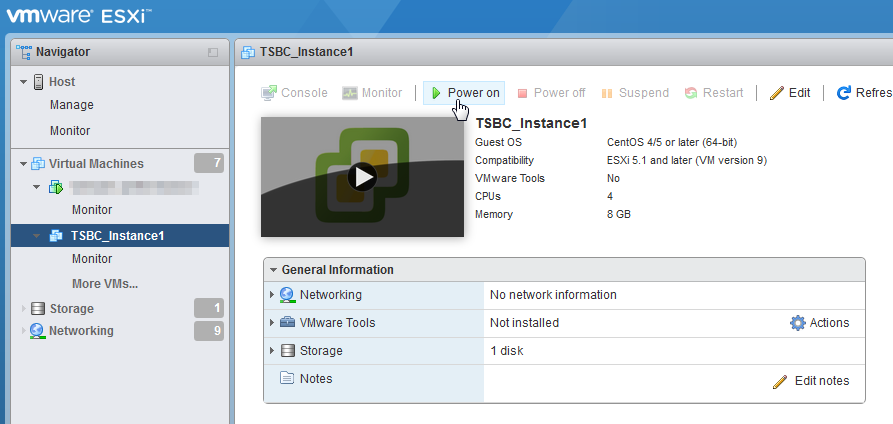Collapse the Virtual Machines node
The height and width of the screenshot is (424, 893).
click(x=23, y=164)
